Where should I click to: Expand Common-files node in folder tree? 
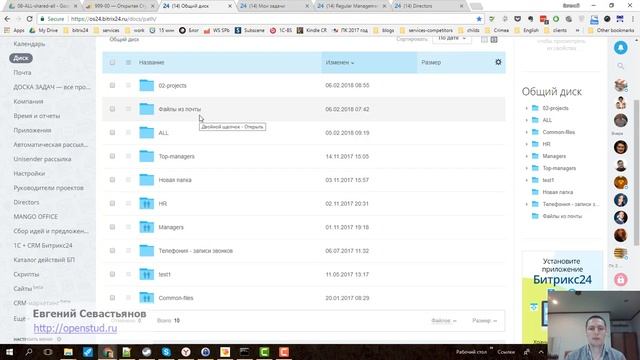pos(527,132)
